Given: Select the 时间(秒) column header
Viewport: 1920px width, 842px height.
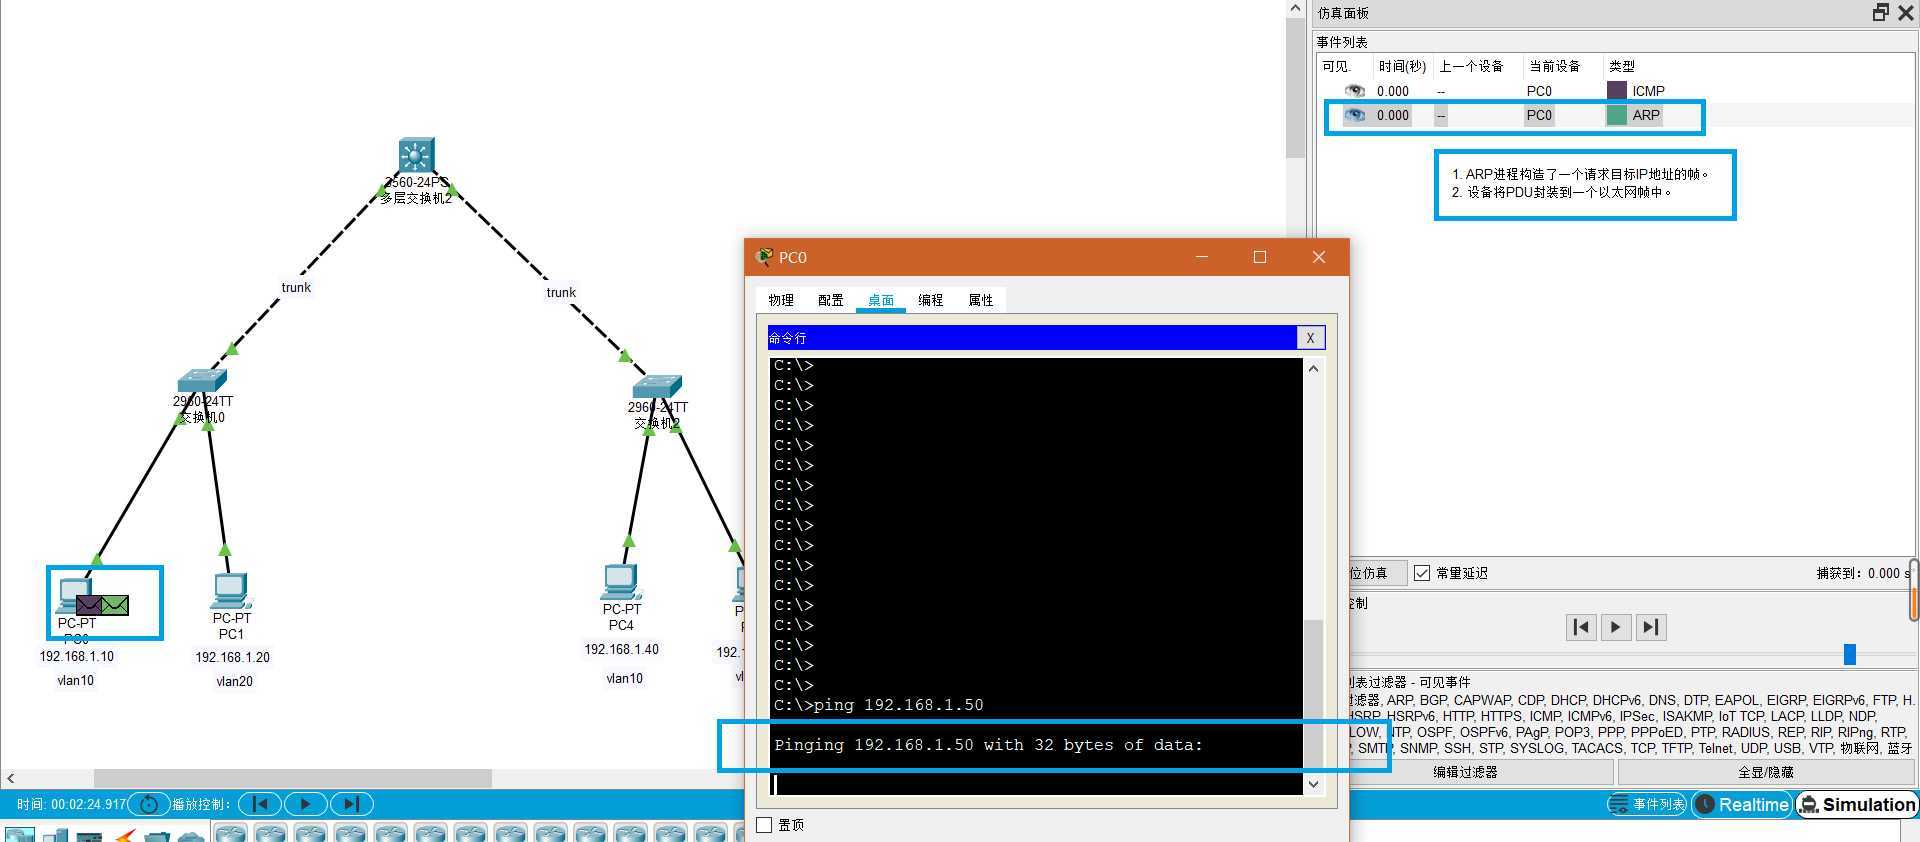Looking at the screenshot, I should coord(1402,66).
